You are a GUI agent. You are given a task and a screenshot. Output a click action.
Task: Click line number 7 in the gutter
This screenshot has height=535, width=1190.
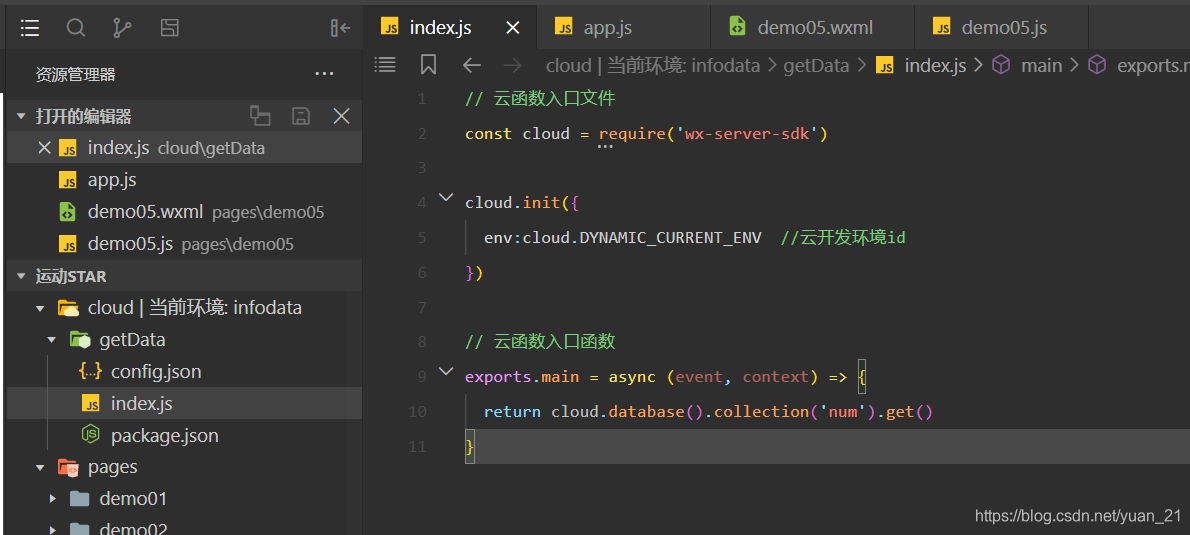[422, 307]
